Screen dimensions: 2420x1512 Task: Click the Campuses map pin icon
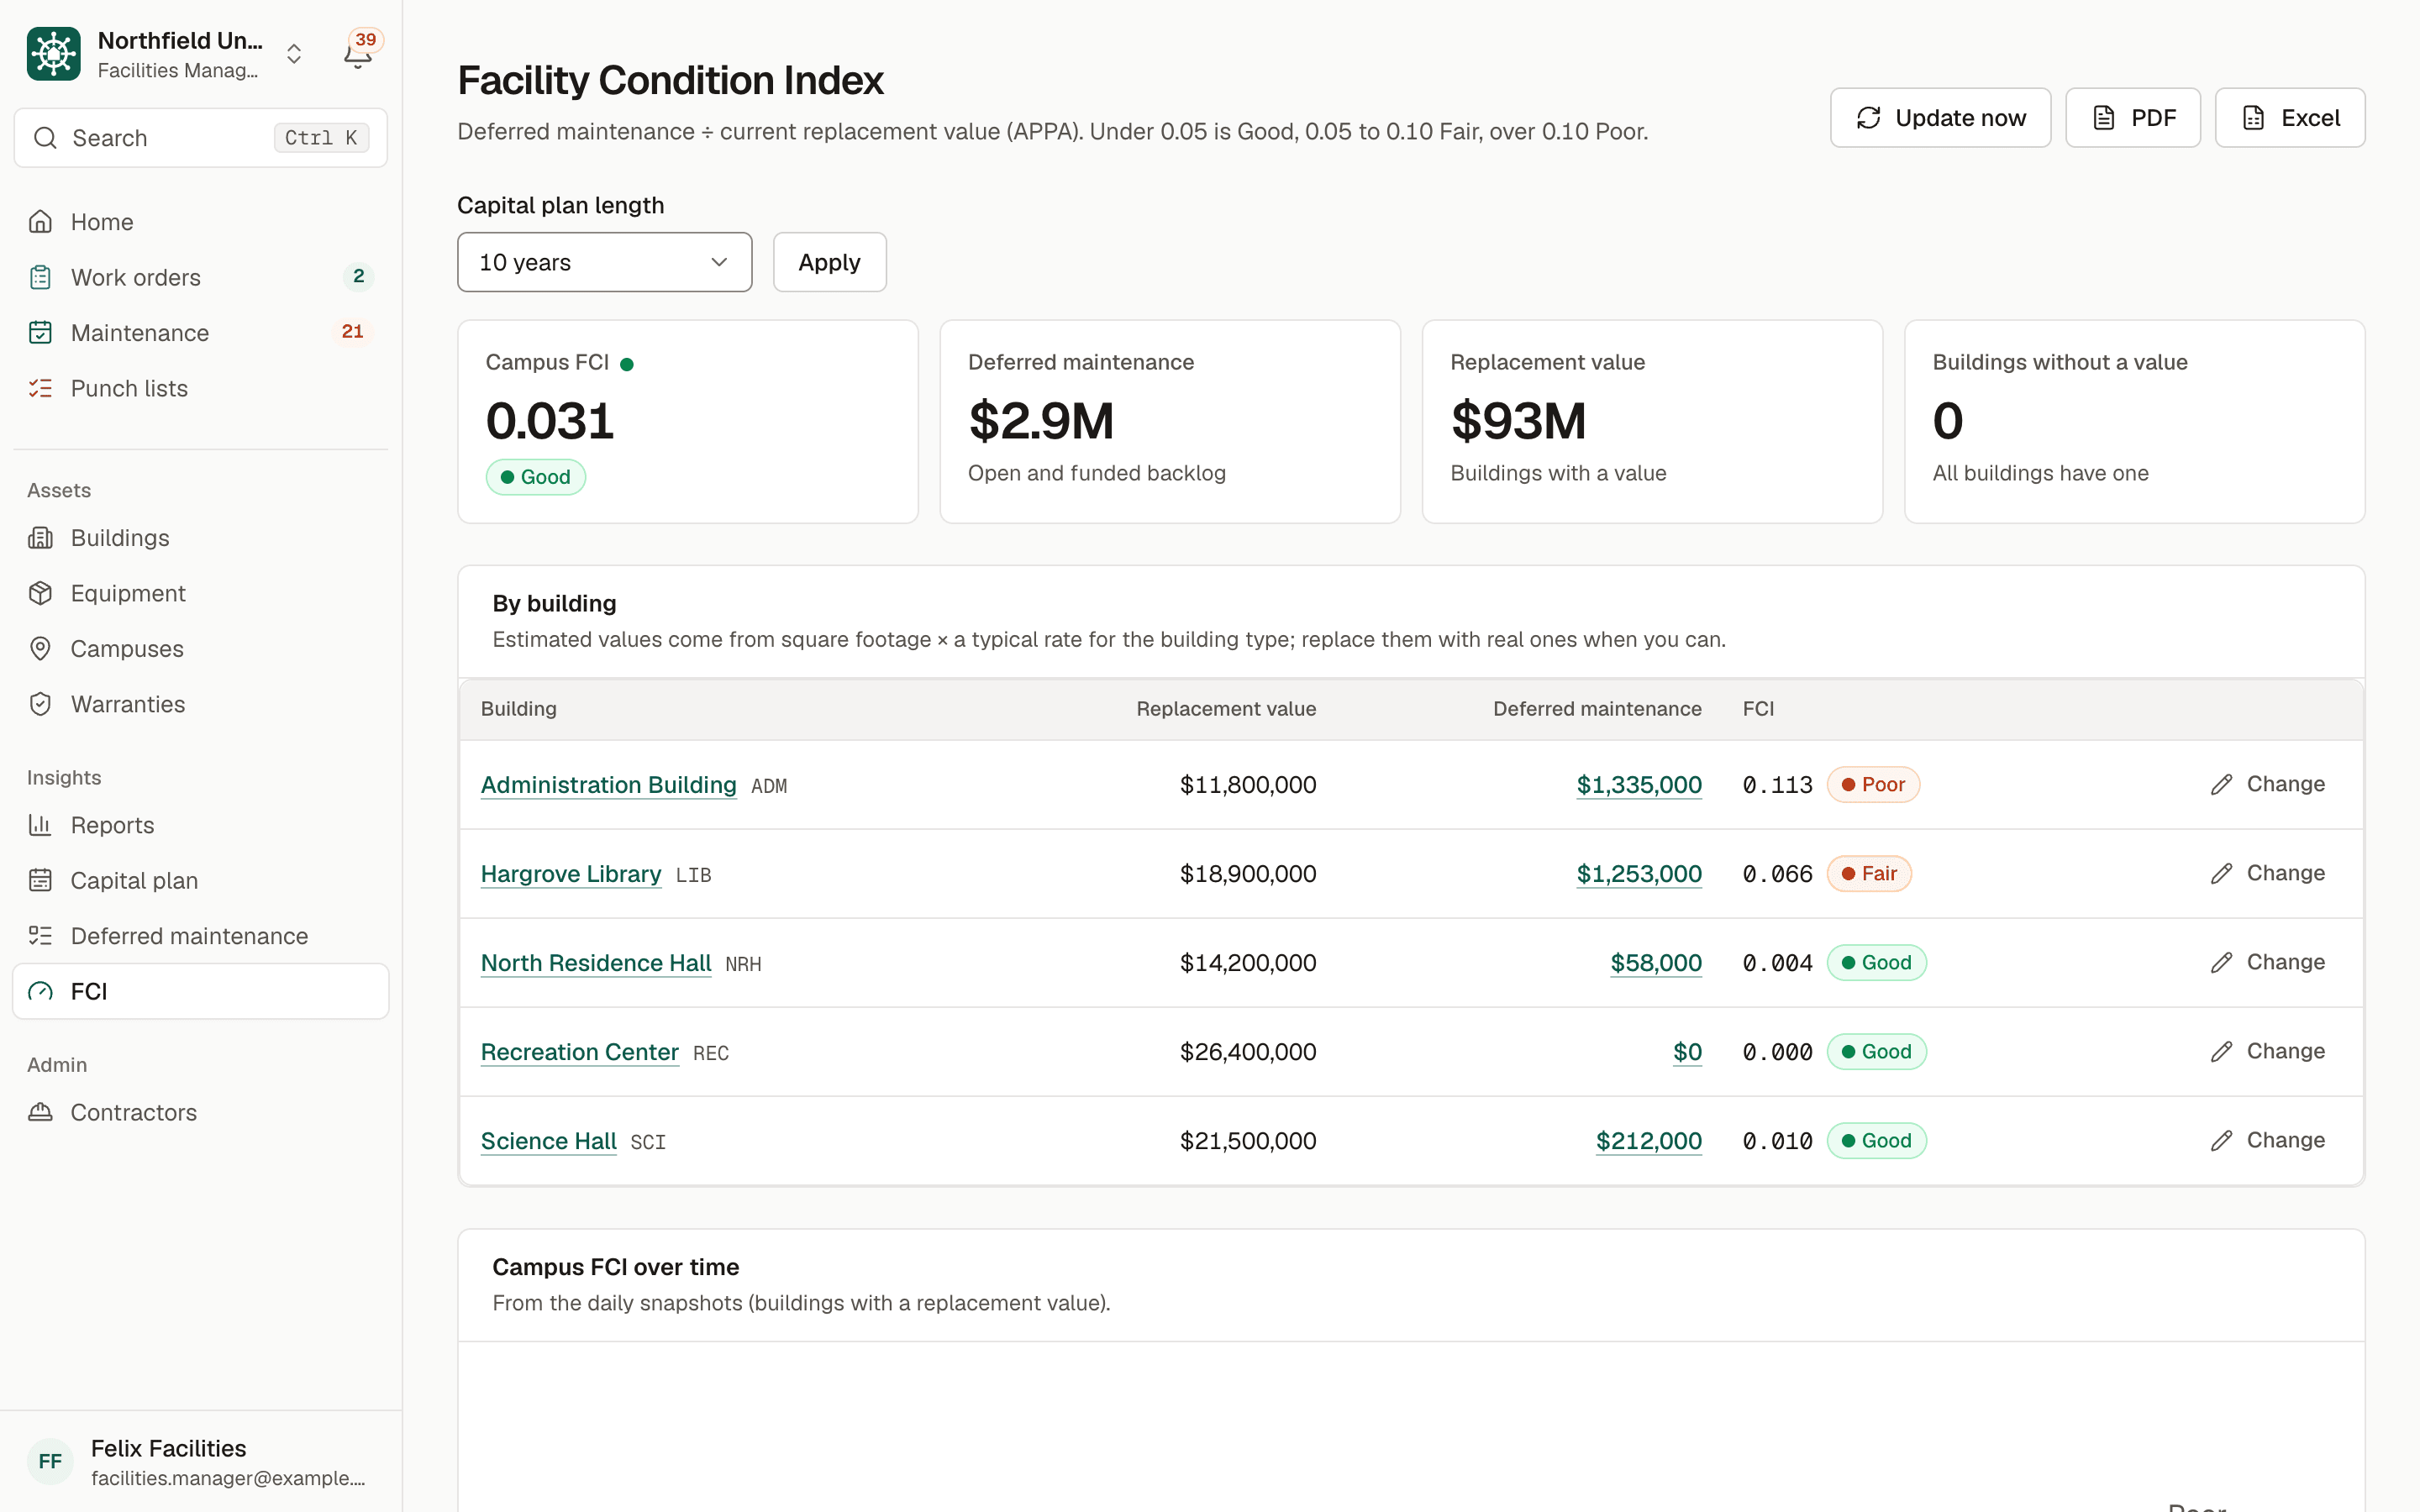point(40,649)
